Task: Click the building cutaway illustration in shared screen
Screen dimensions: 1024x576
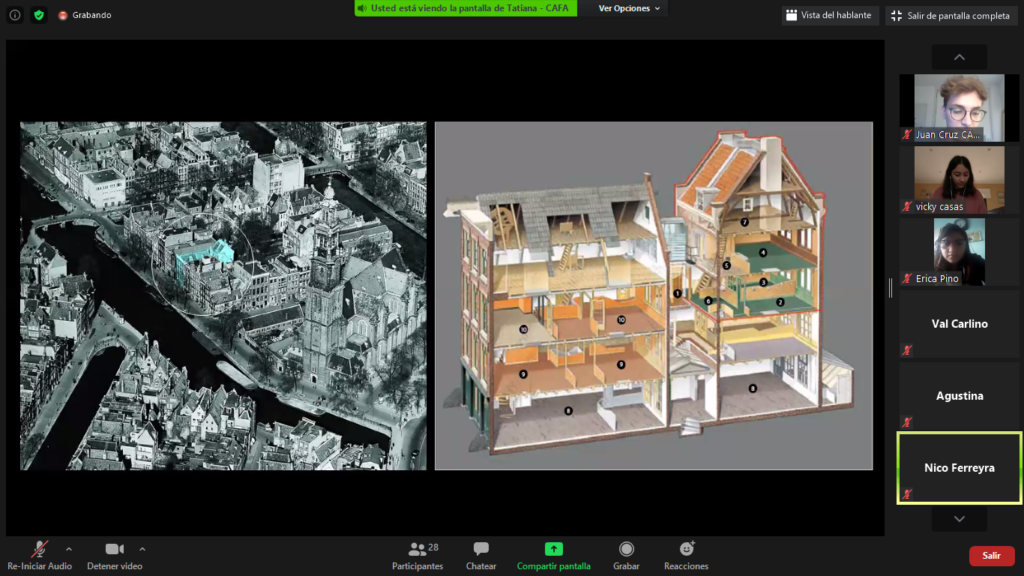Action: click(x=654, y=296)
